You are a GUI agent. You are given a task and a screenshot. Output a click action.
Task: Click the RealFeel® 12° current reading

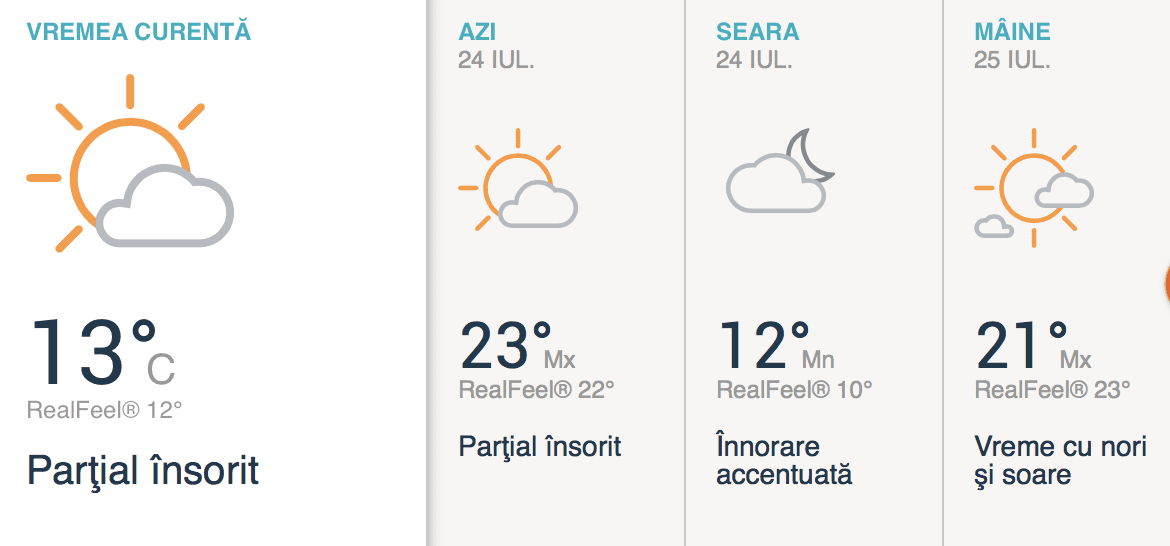tap(105, 410)
